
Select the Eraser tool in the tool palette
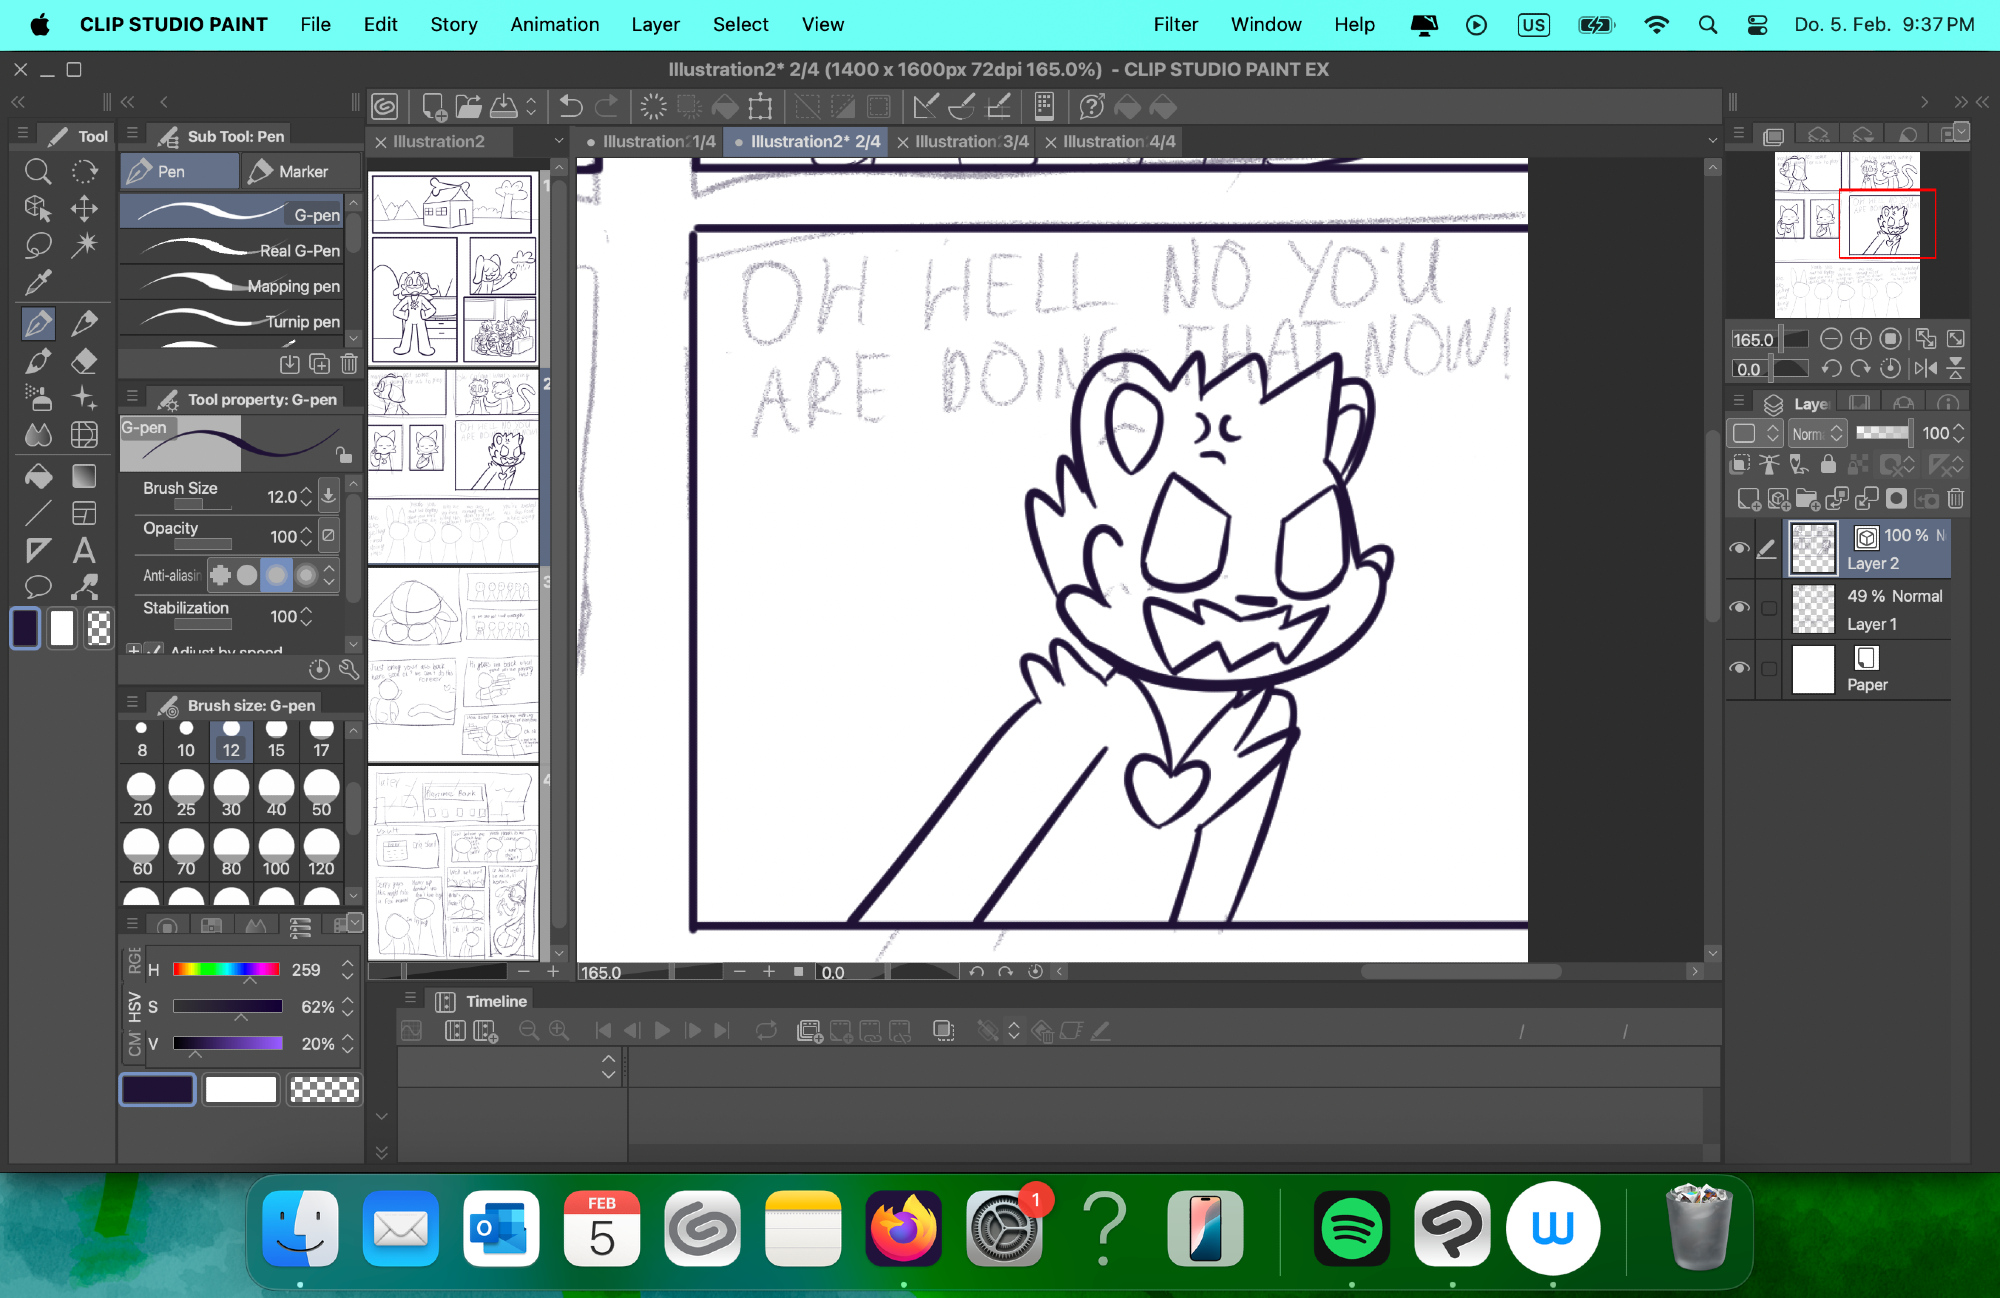[84, 360]
